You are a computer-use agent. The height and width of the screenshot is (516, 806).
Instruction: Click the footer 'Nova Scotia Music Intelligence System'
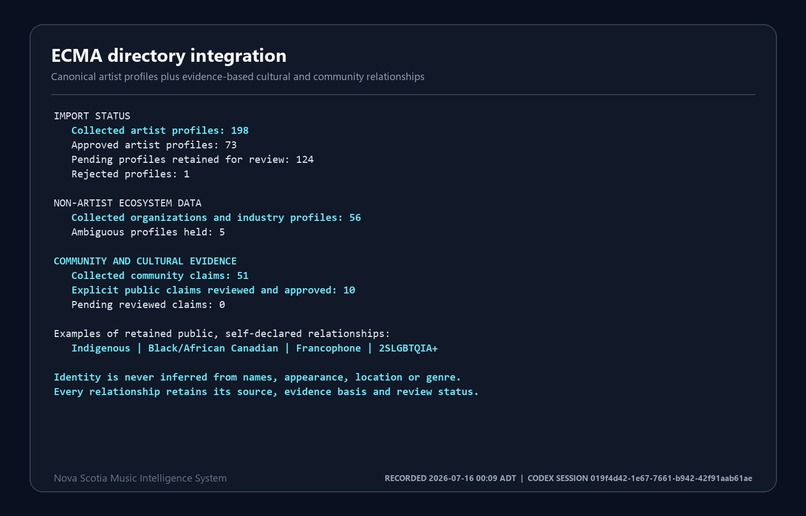coord(140,478)
